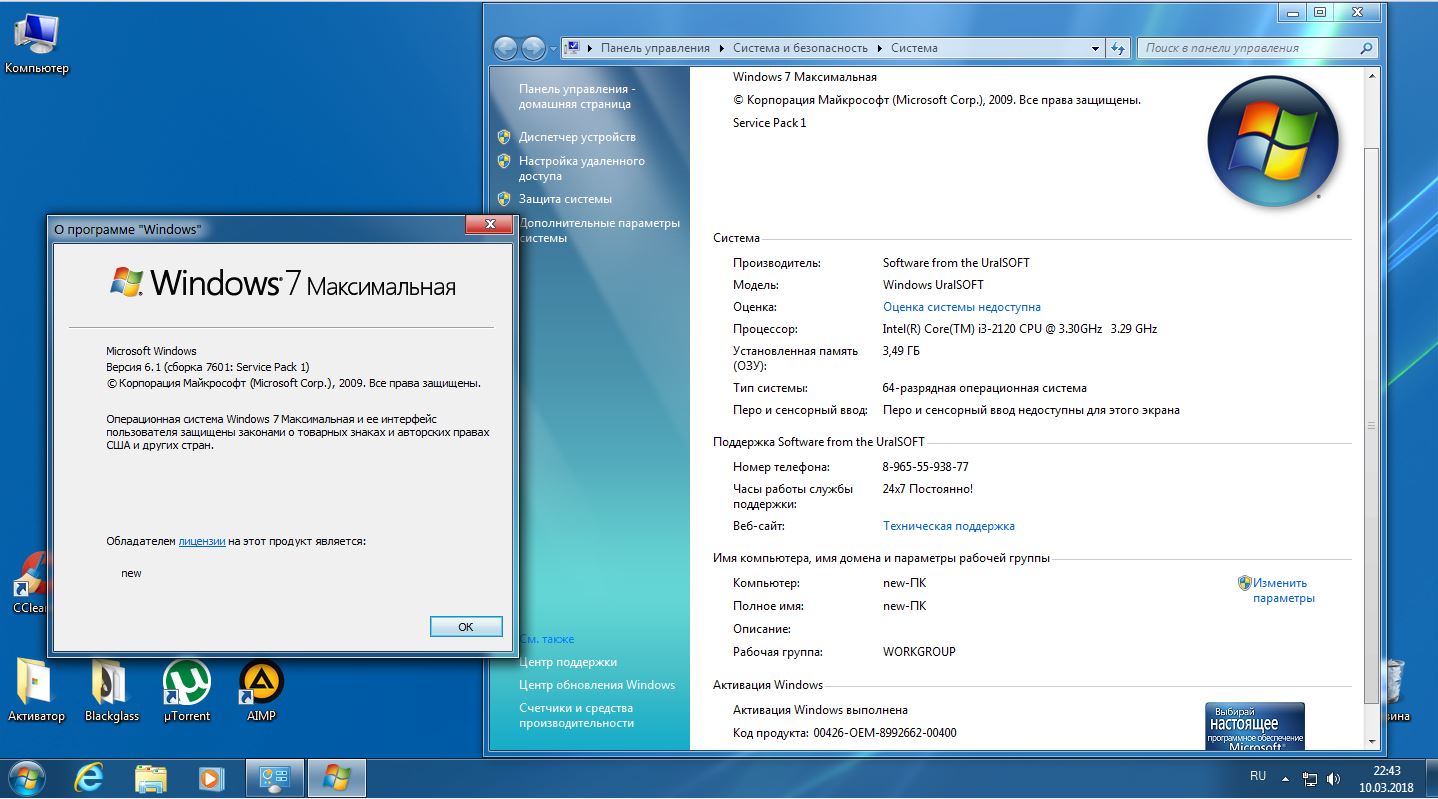
Task: Click the RU language indicator
Action: click(1258, 776)
